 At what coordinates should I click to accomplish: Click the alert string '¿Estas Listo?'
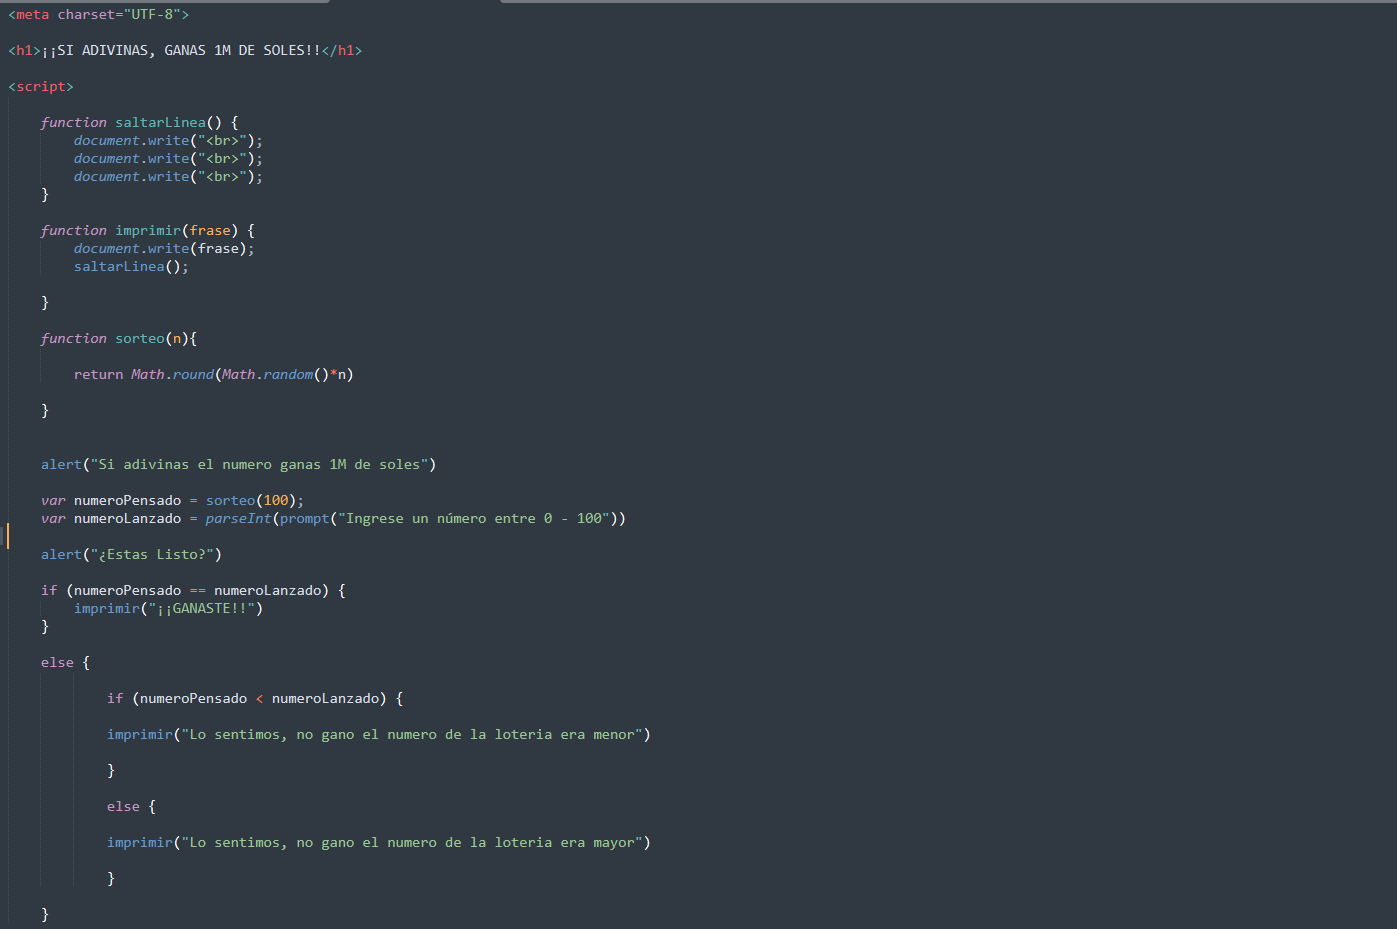152,554
